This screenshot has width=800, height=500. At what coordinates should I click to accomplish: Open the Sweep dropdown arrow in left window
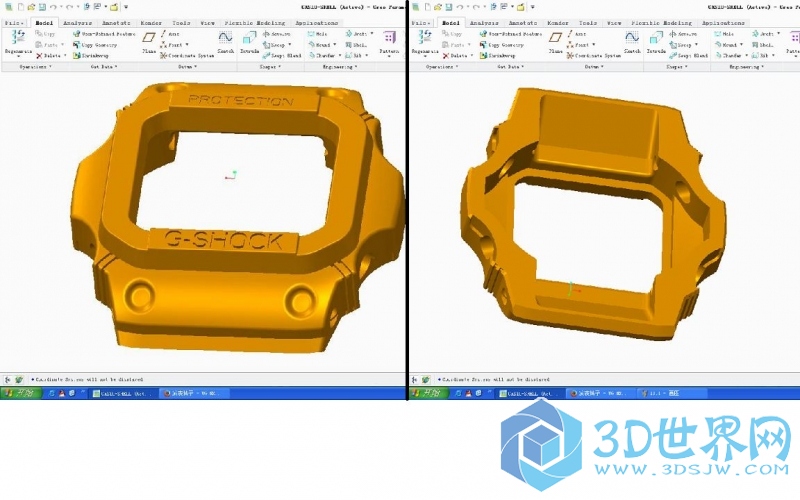(289, 45)
